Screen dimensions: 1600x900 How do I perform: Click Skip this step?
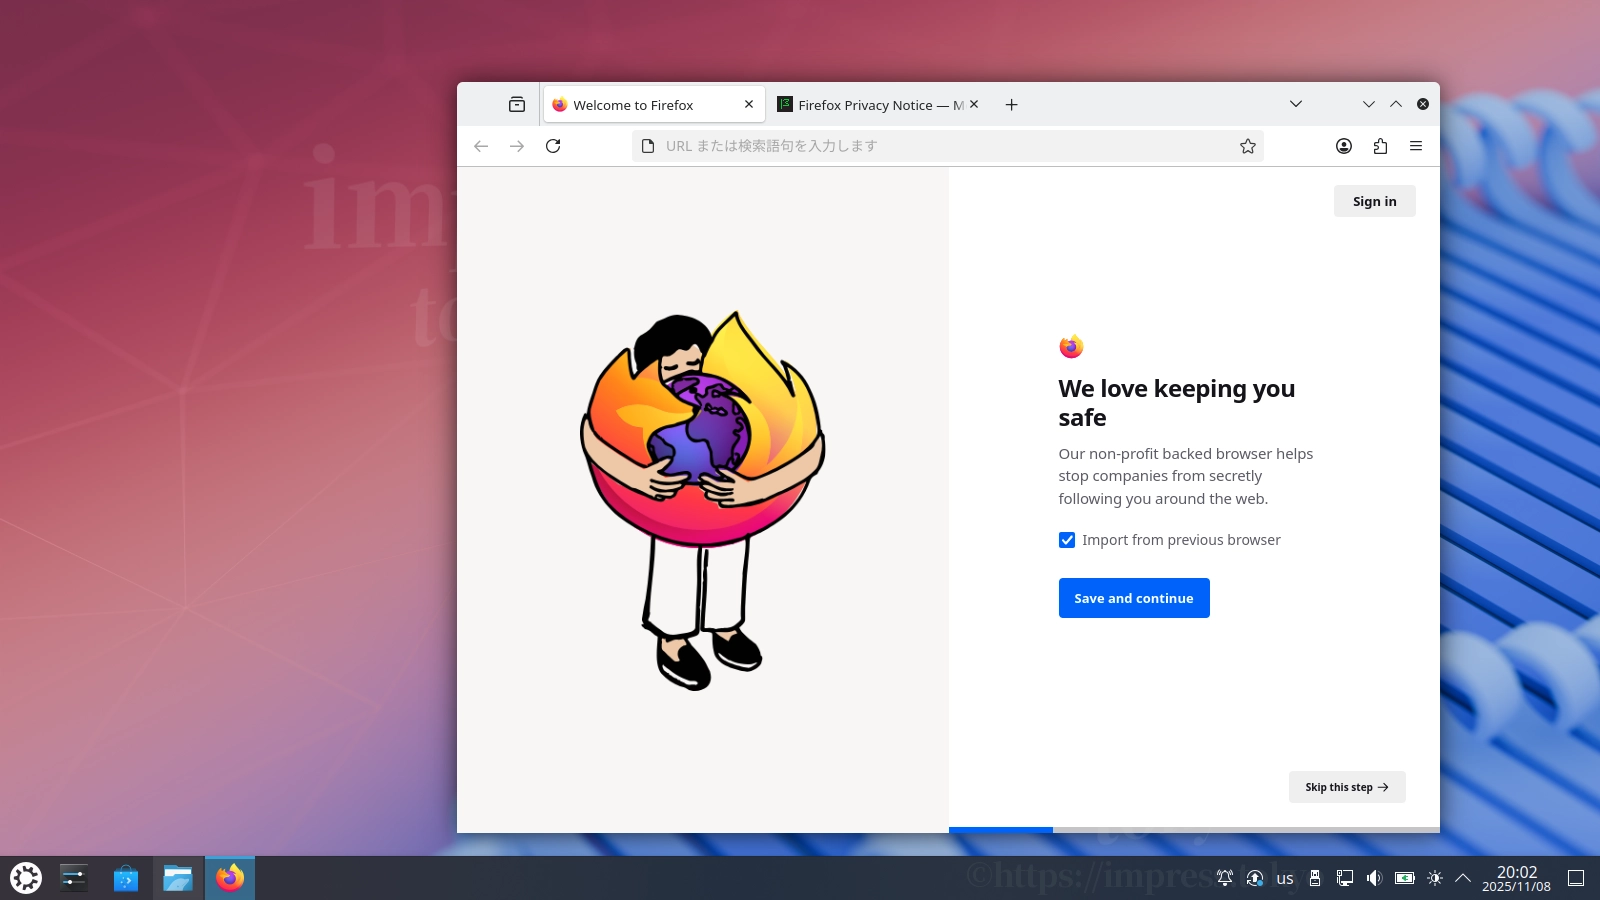pyautogui.click(x=1347, y=787)
